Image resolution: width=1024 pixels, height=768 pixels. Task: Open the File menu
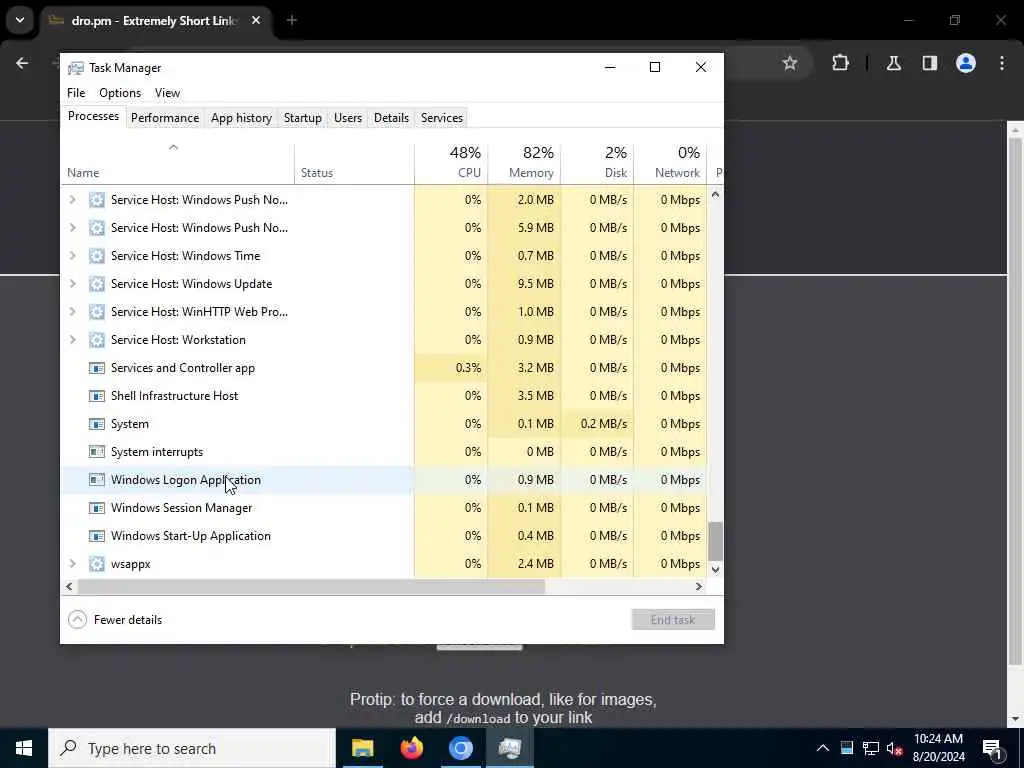pyautogui.click(x=76, y=93)
